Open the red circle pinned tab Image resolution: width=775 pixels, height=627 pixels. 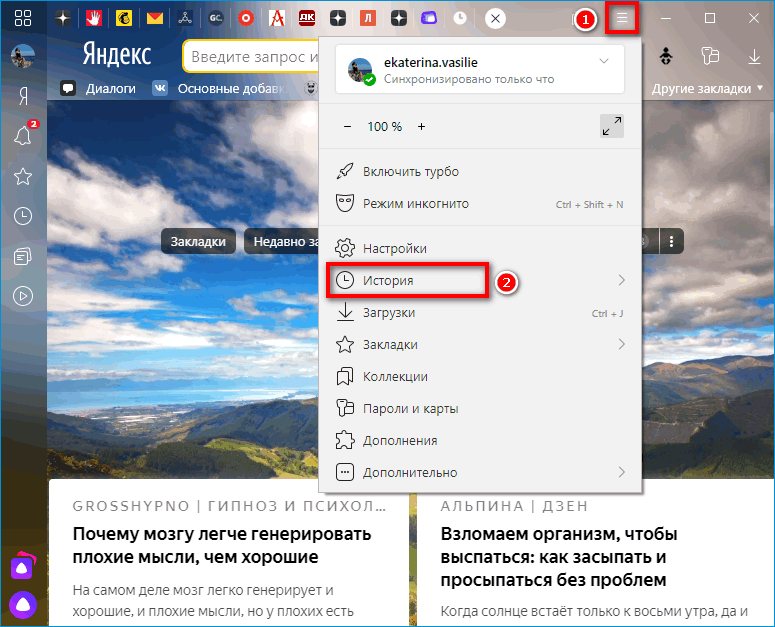tap(246, 18)
